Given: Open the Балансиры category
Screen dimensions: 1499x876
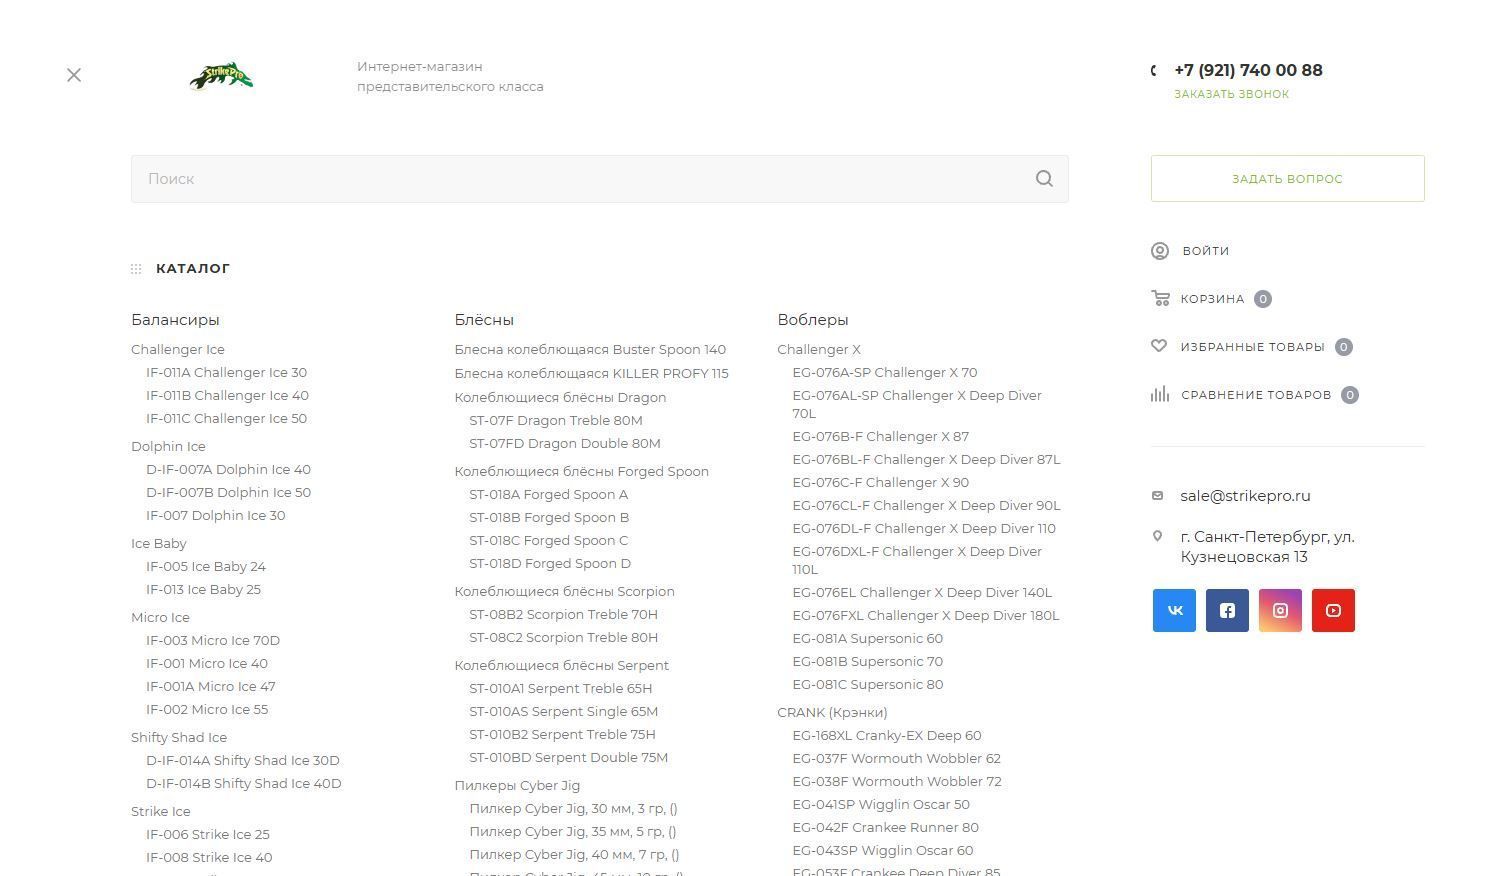Looking at the screenshot, I should [175, 320].
